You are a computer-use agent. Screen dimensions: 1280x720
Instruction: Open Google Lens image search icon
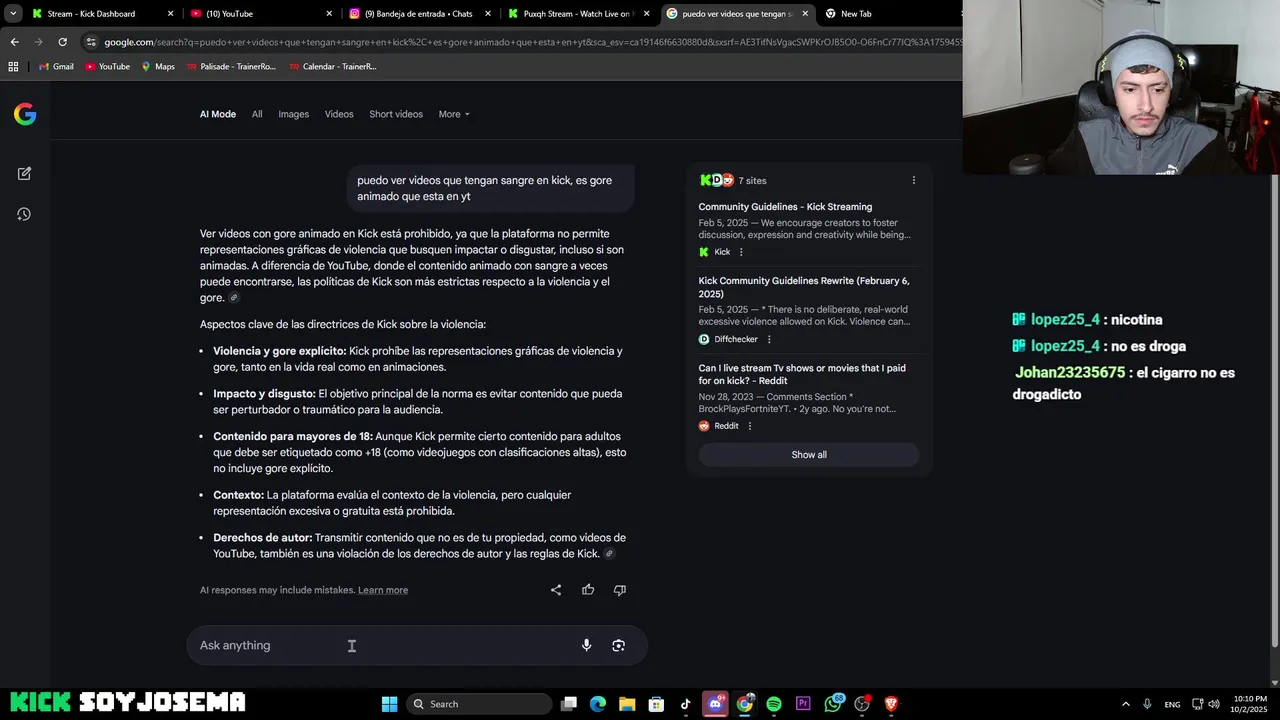(618, 645)
